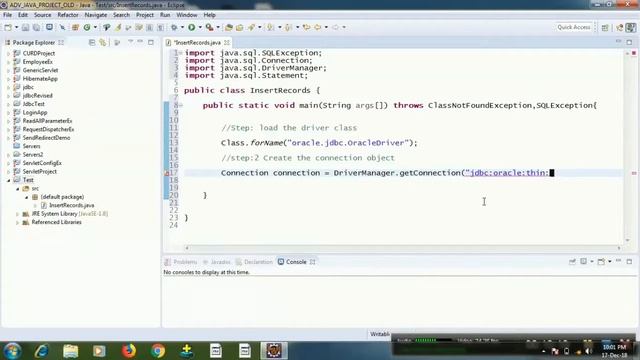Click the Run Last Tool external tools icon
640x360 pixels.
pos(209,27)
